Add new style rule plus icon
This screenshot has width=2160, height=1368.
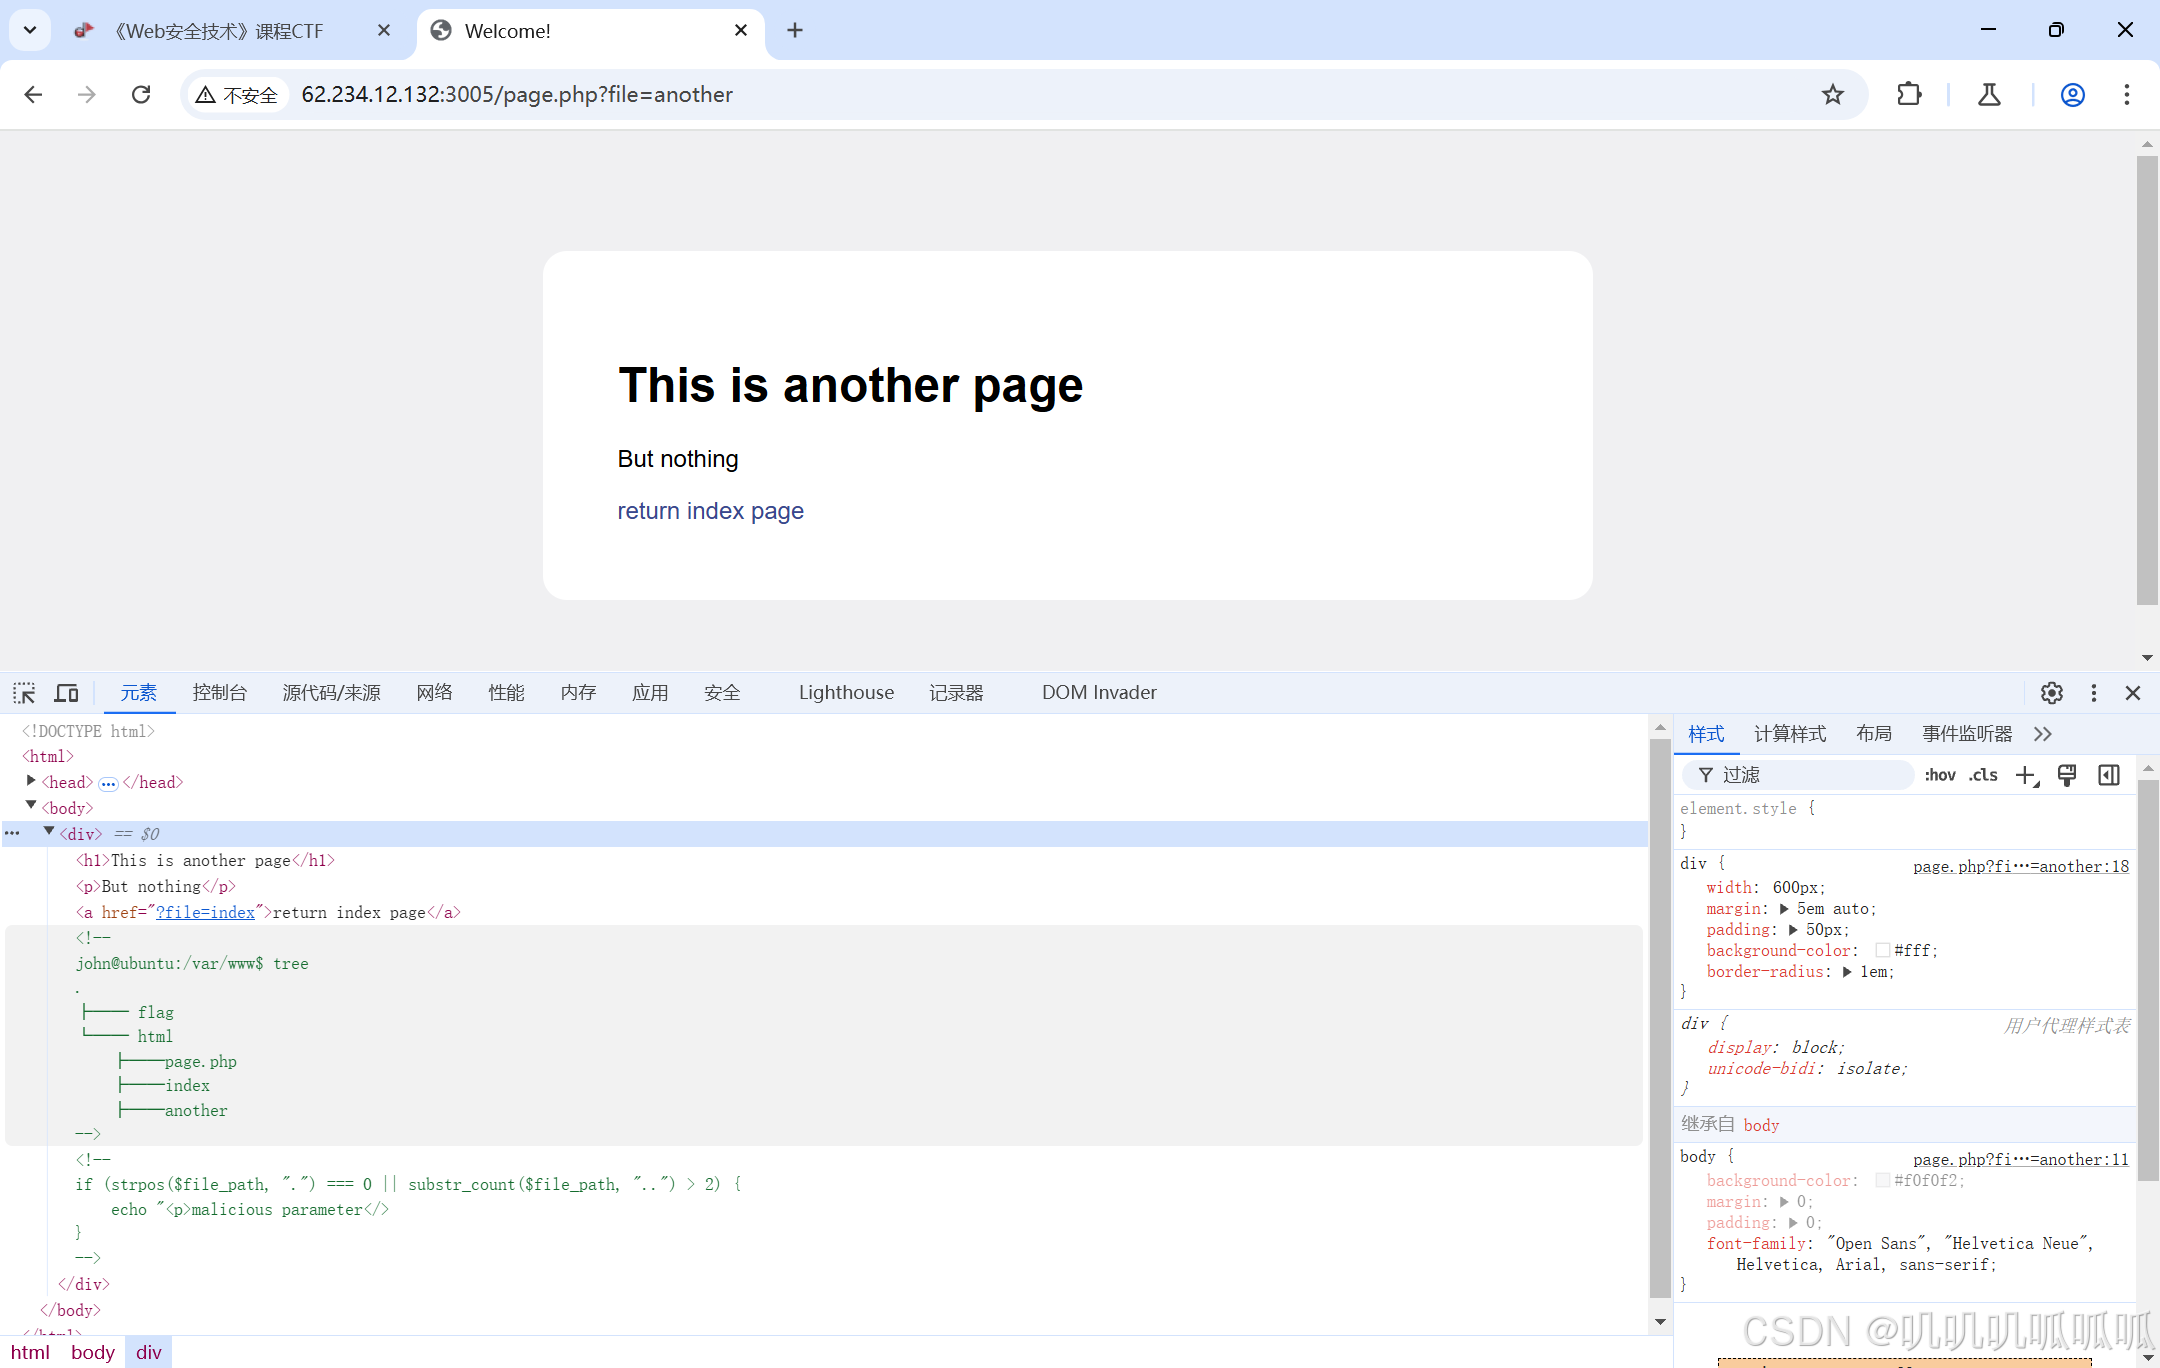(x=2026, y=775)
